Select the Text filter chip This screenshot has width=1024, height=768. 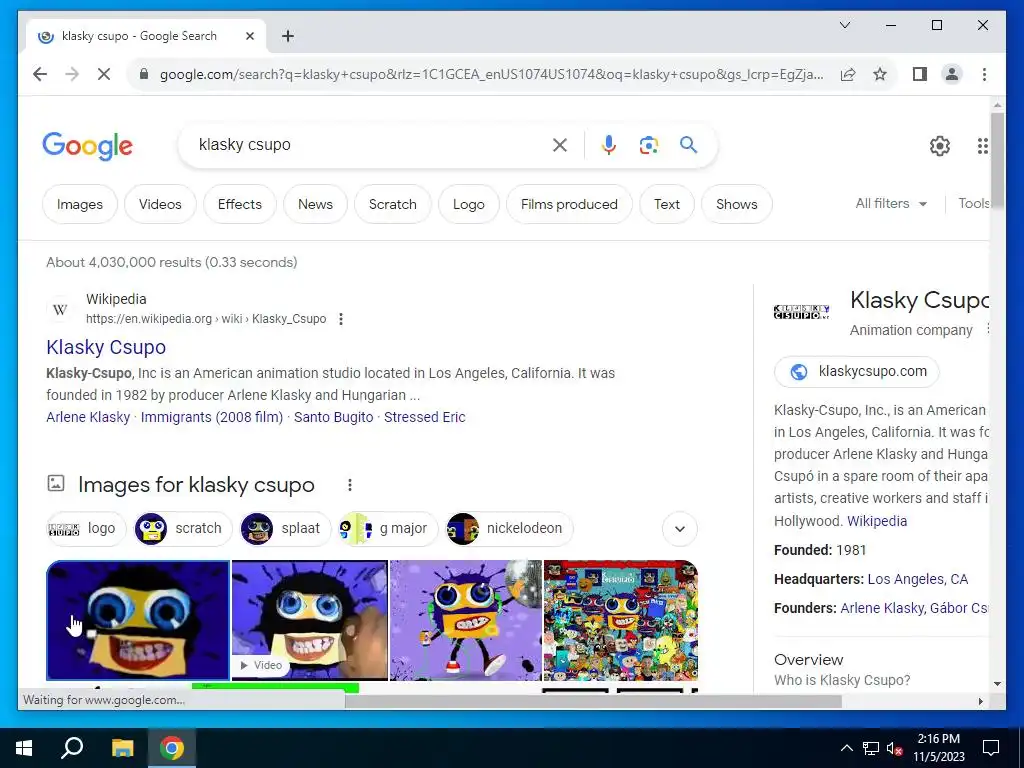[x=667, y=204]
